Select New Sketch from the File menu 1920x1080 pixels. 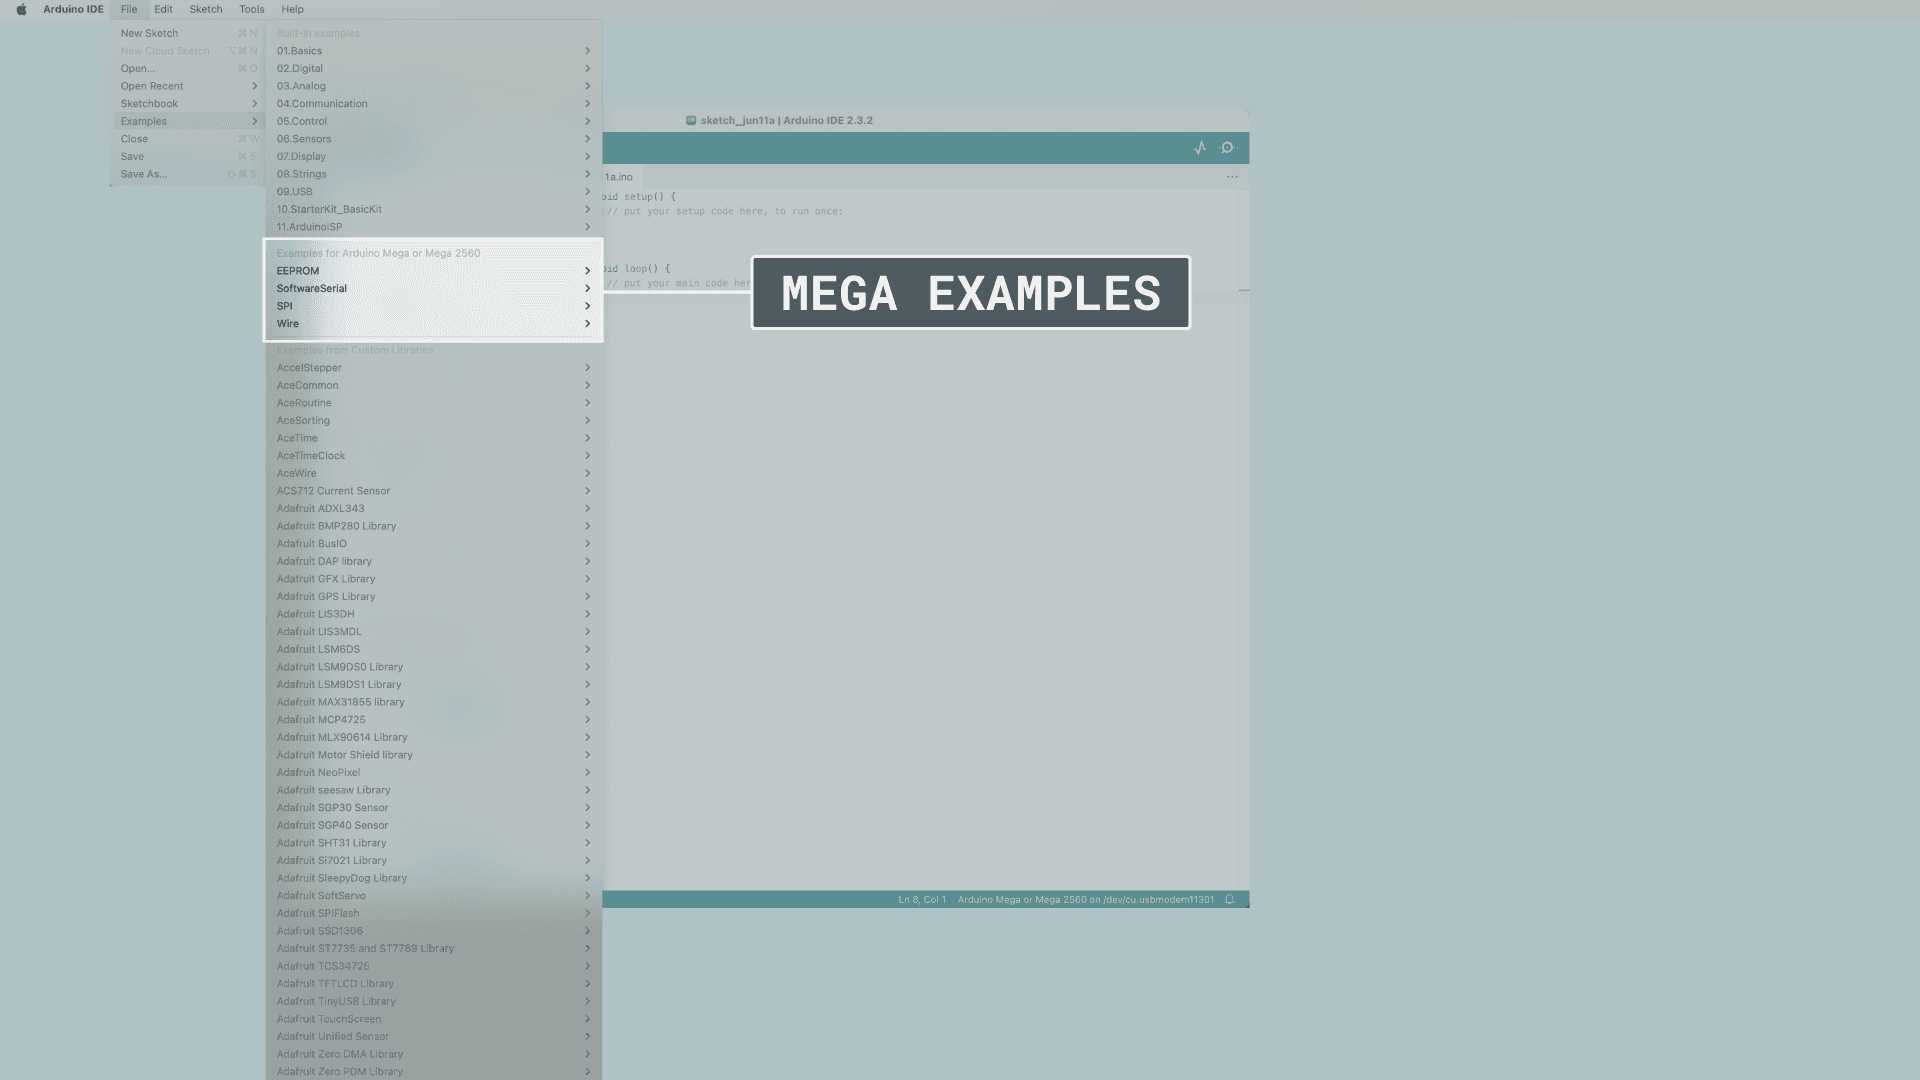pyautogui.click(x=149, y=32)
